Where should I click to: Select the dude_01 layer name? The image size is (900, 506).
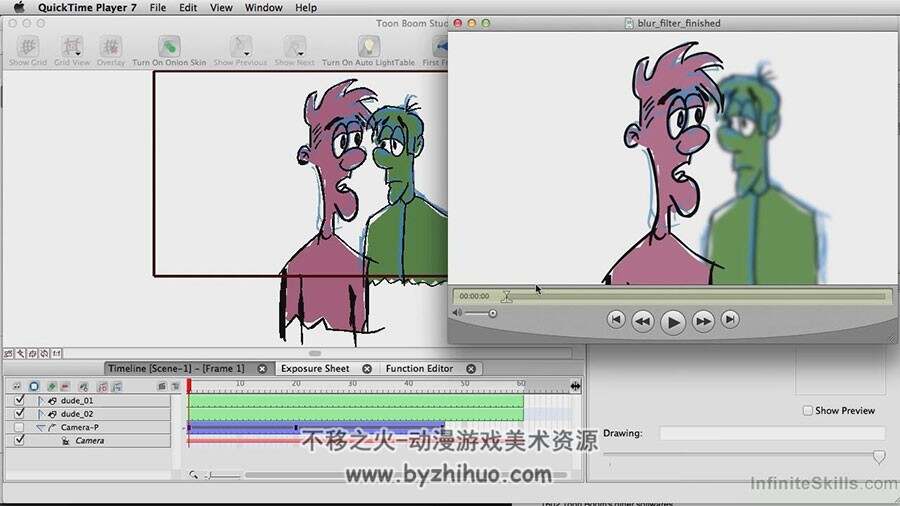(77, 400)
